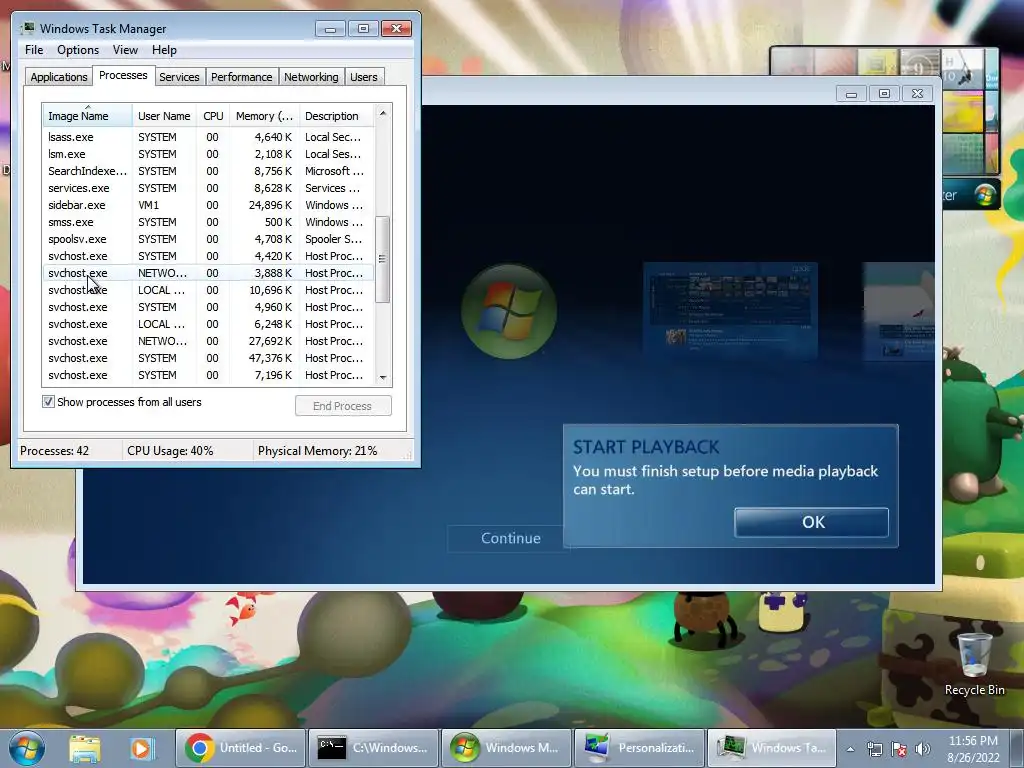Click the Windows logo in Media Center
1024x768 pixels.
509,311
